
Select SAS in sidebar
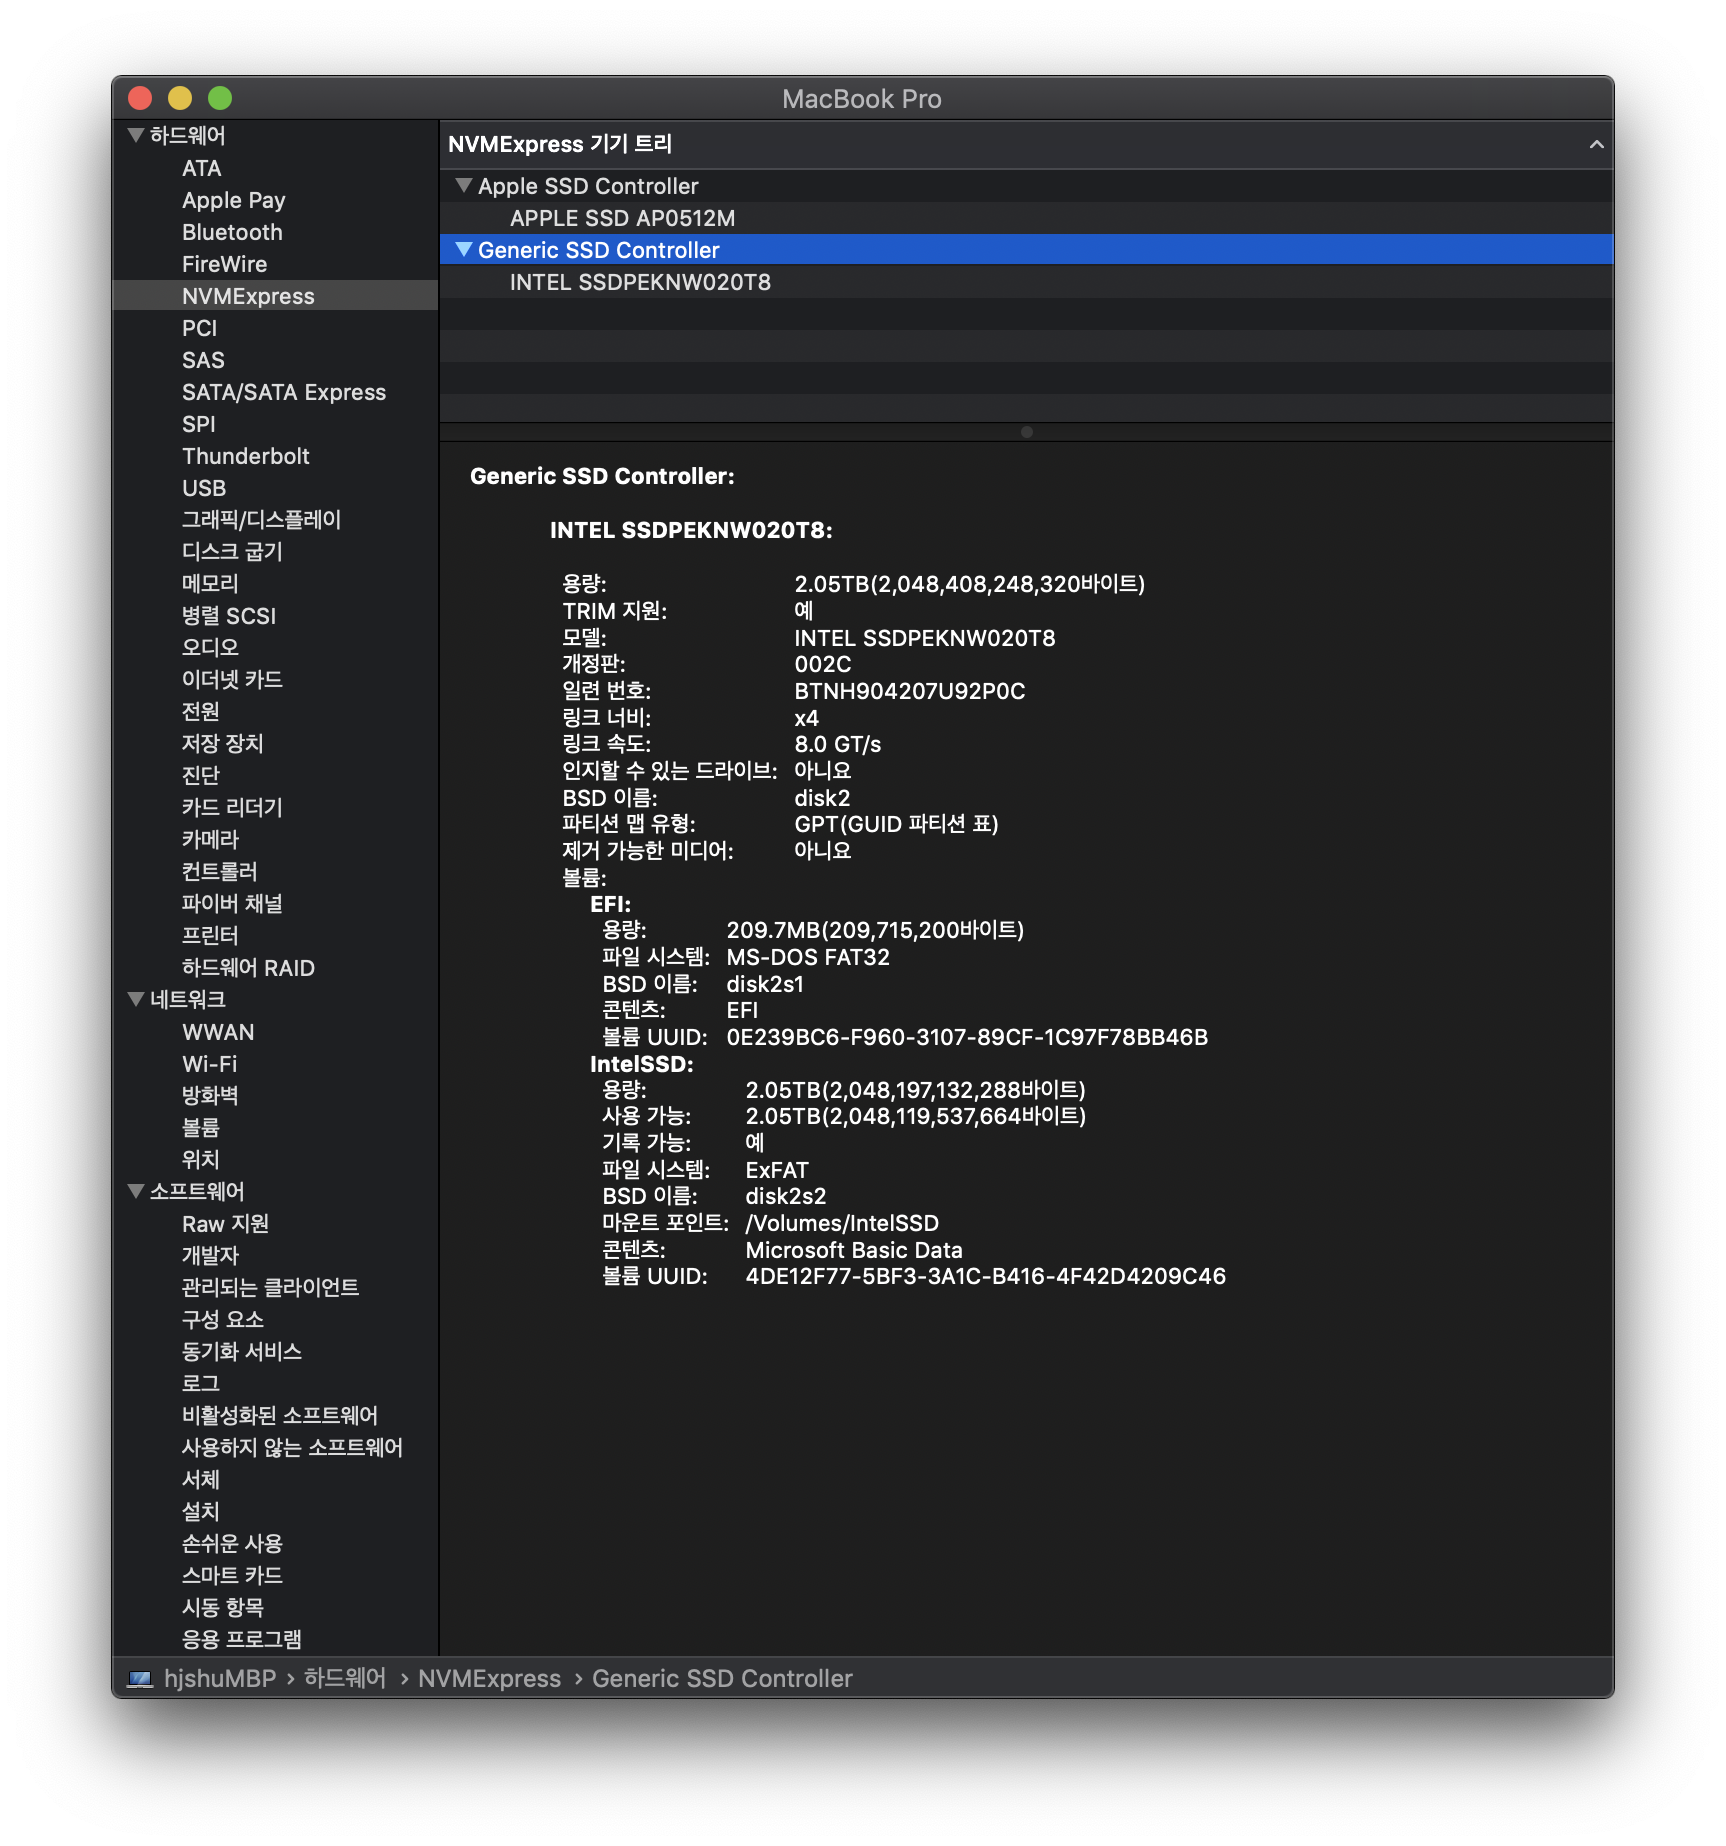point(203,360)
